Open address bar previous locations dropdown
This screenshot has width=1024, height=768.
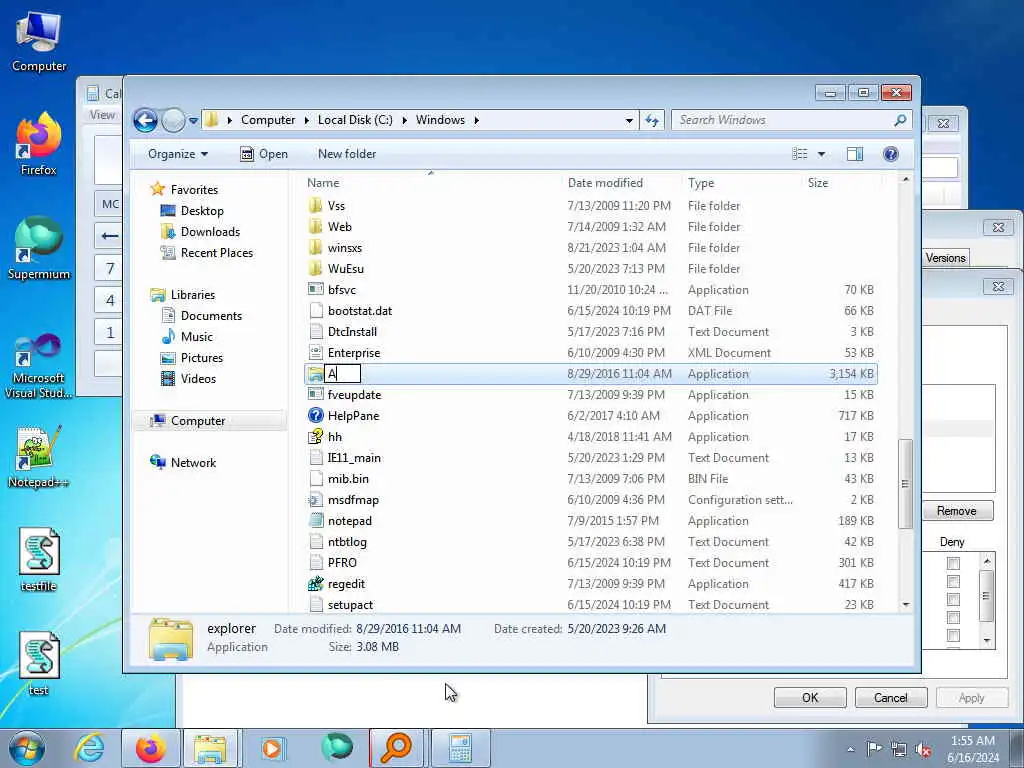629,120
